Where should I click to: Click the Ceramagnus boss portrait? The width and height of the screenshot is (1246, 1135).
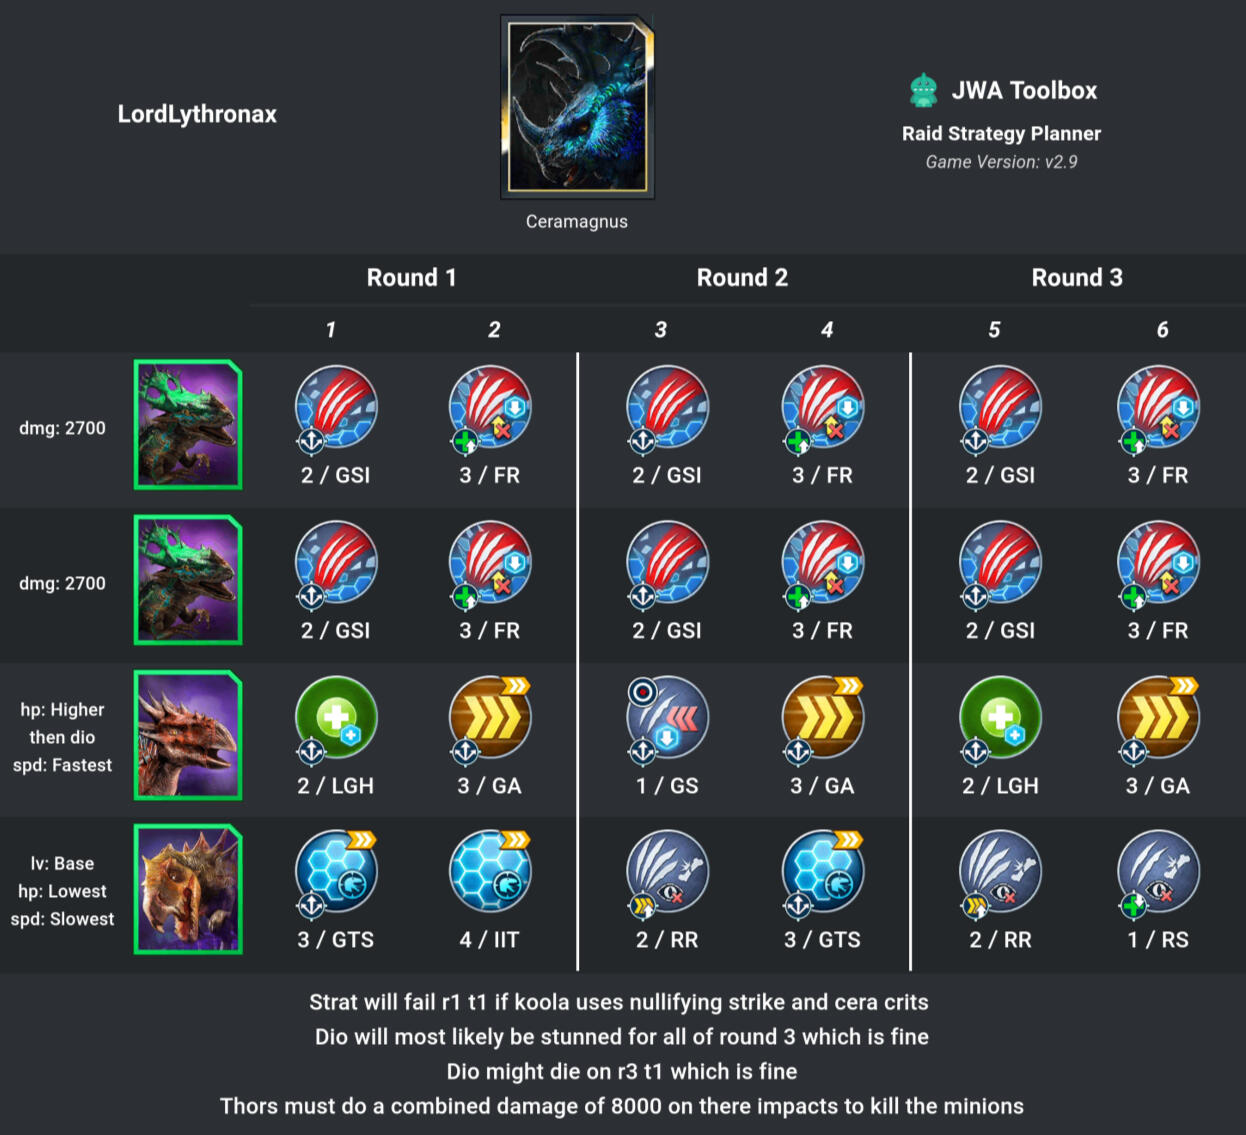[x=577, y=107]
